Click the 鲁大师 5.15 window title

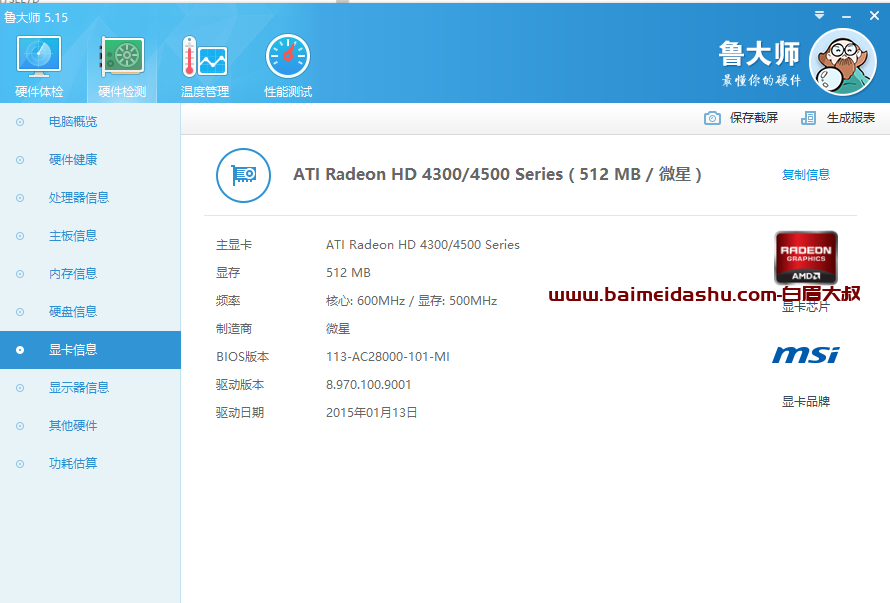(x=36, y=18)
